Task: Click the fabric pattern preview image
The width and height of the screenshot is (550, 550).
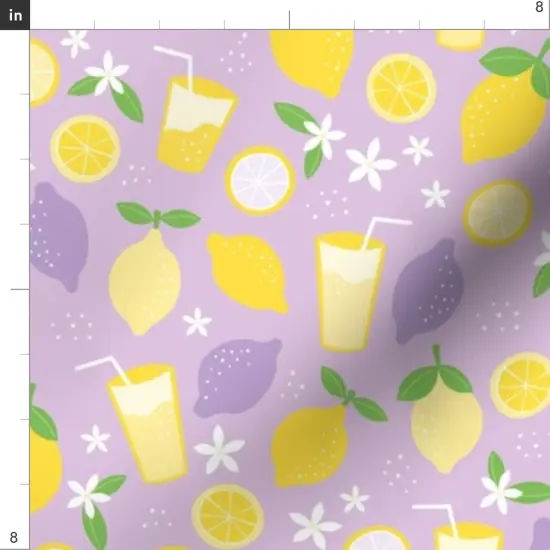Action: (x=290, y=290)
